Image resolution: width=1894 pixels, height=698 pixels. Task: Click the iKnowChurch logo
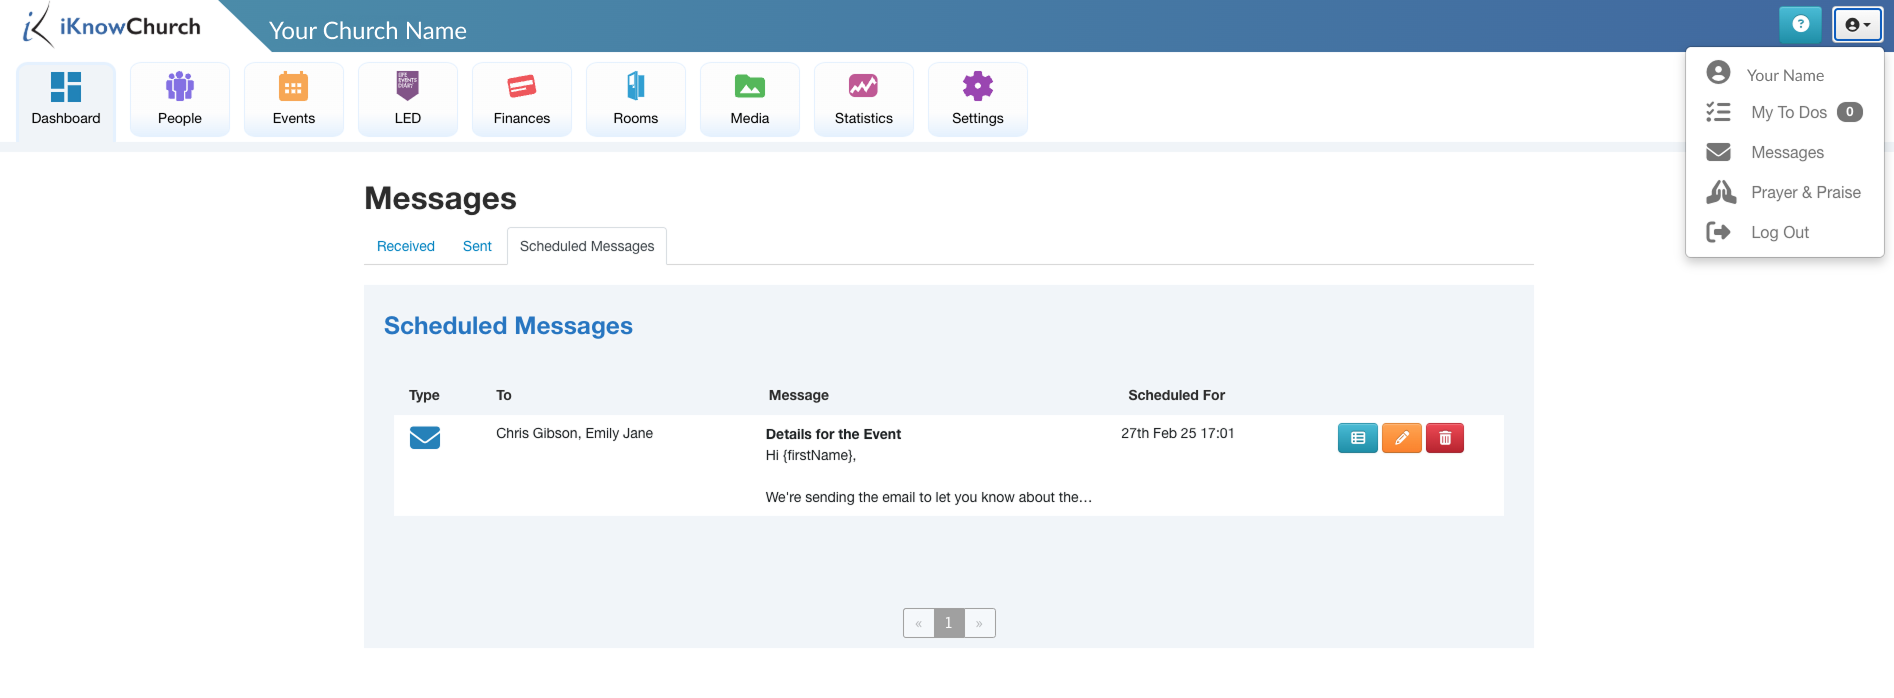tap(112, 27)
